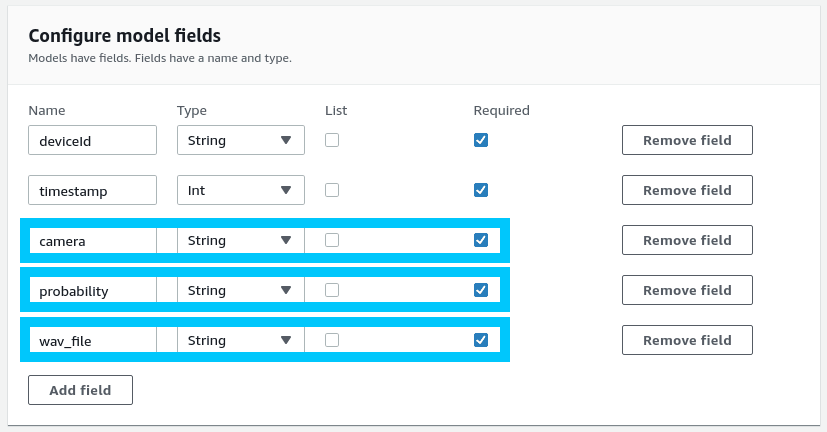Untick Required for the probability field
The height and width of the screenshot is (432, 827).
(481, 290)
